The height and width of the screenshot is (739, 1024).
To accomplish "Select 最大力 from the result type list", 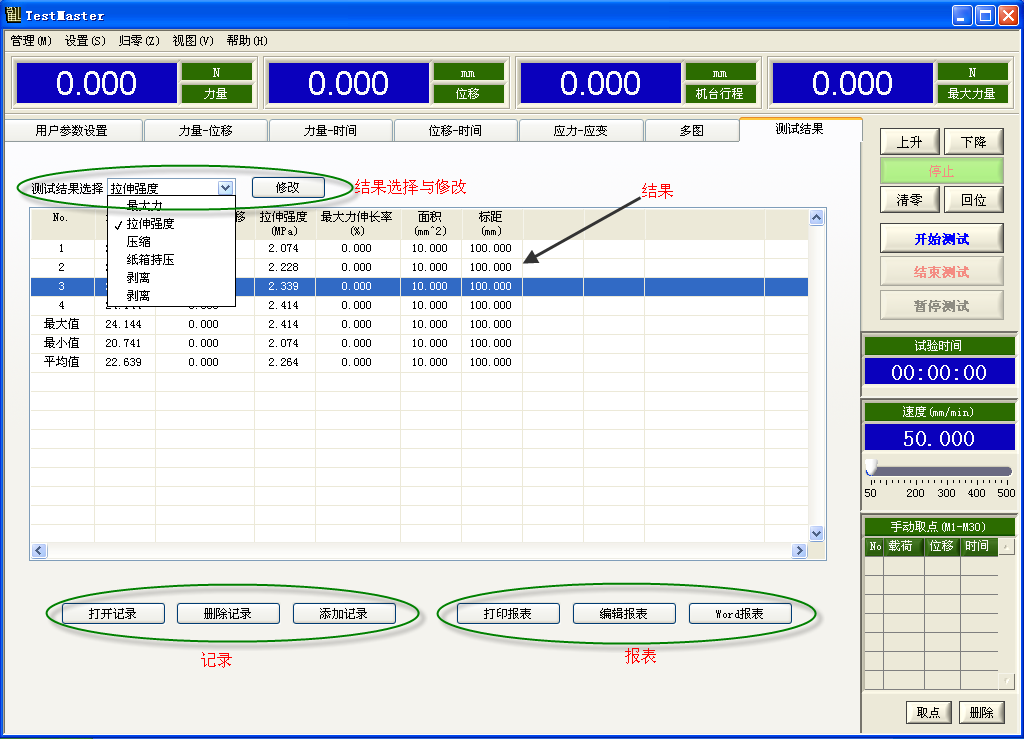I will coord(144,205).
